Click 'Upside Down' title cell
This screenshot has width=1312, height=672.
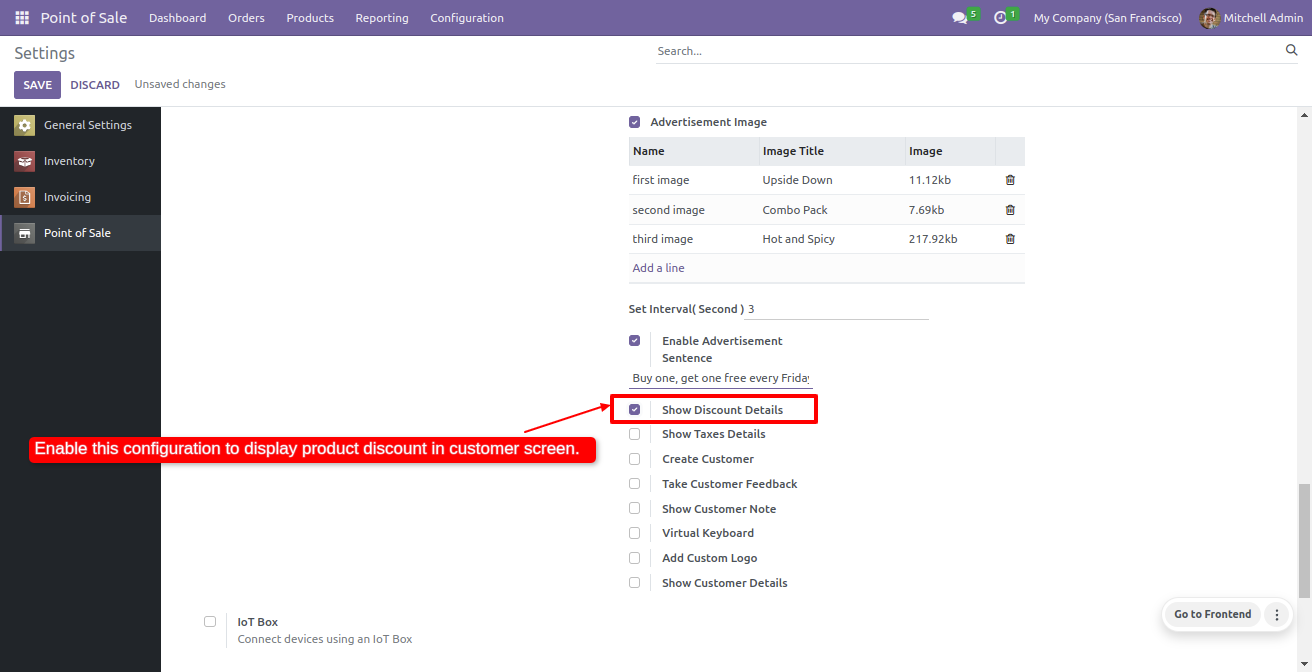coord(832,180)
